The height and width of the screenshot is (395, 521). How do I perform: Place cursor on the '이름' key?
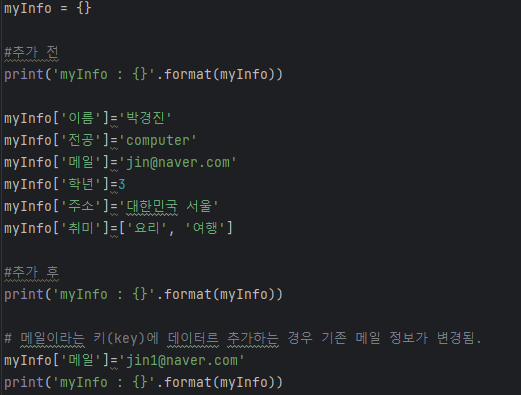(x=81, y=118)
